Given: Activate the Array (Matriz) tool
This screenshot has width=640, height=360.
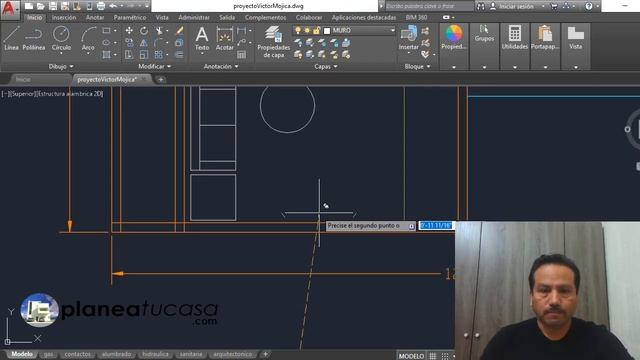Looking at the screenshot, I should click(x=159, y=54).
